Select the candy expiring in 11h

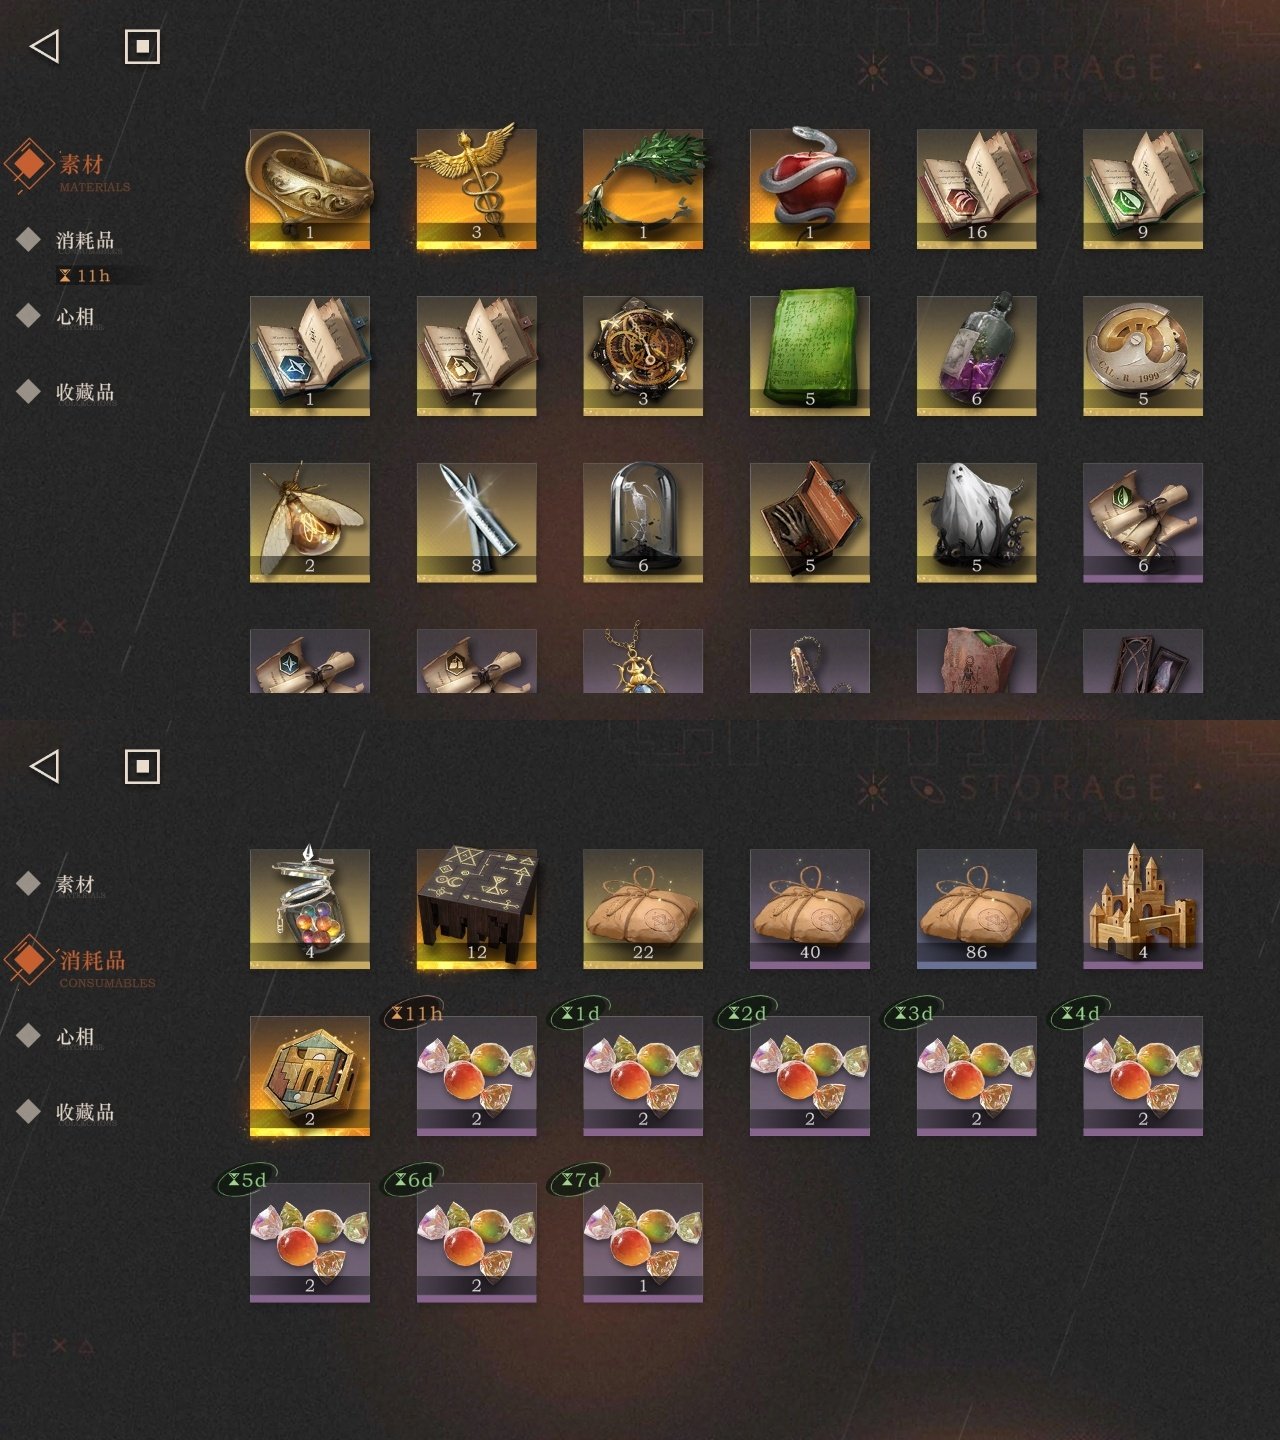pos(476,1076)
